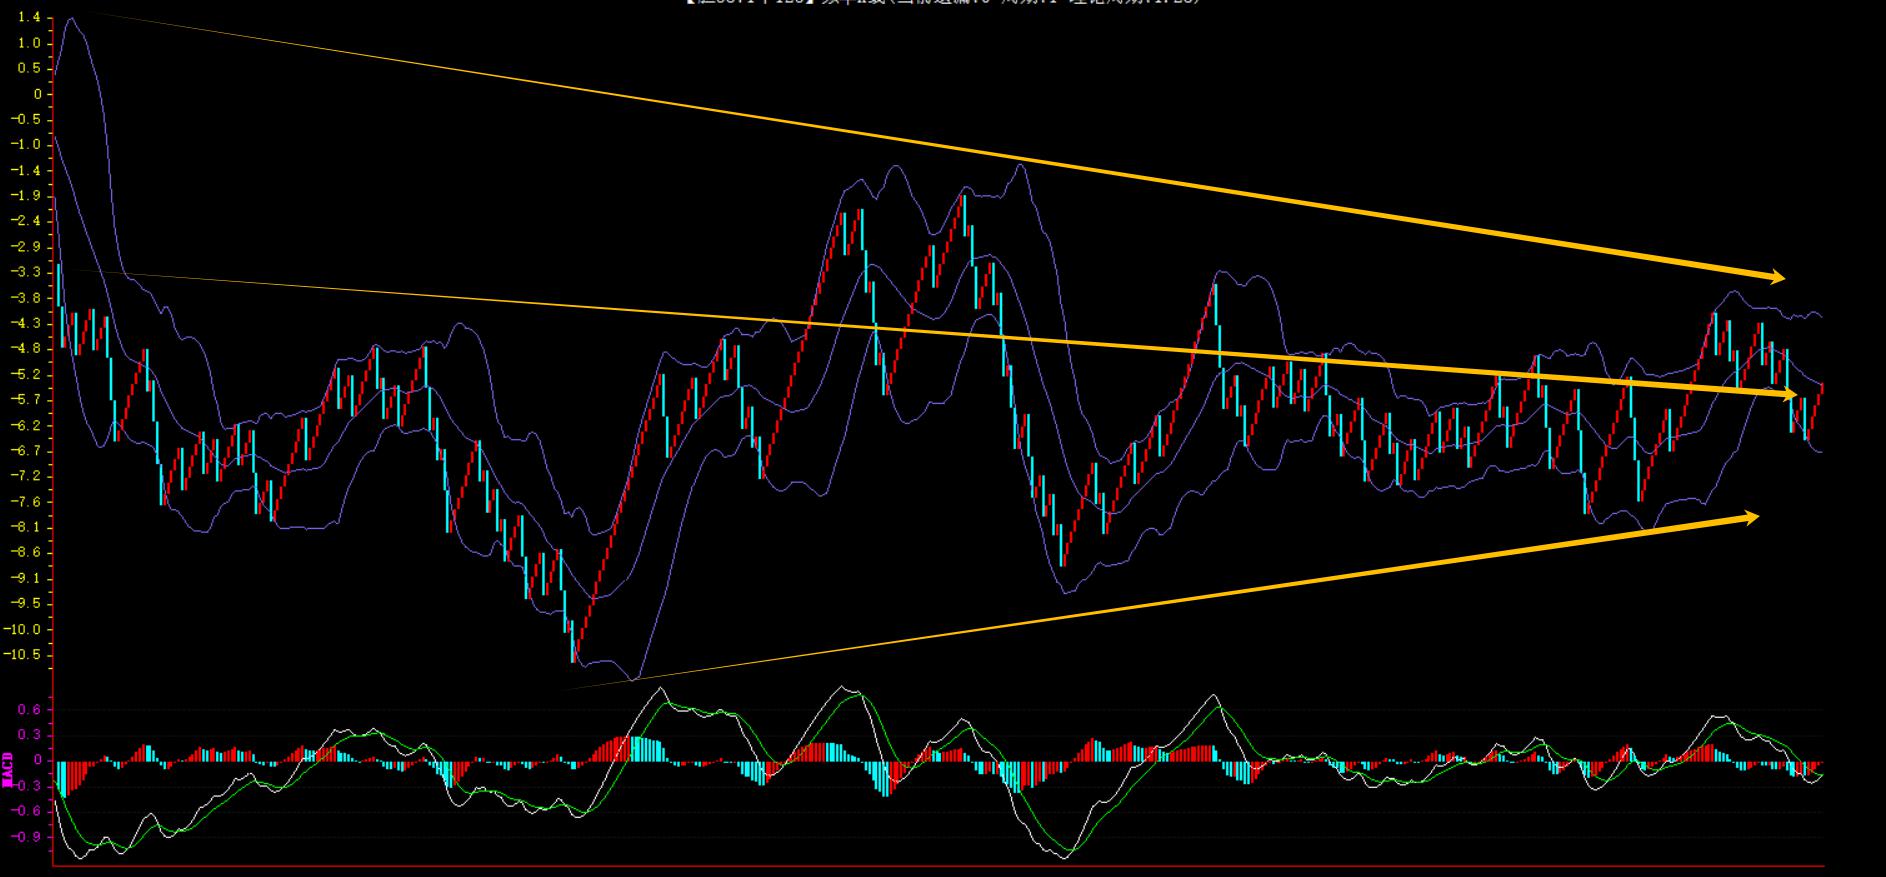
Task: Click the upper descending orange arrow's arrowhead
Action: click(1774, 277)
